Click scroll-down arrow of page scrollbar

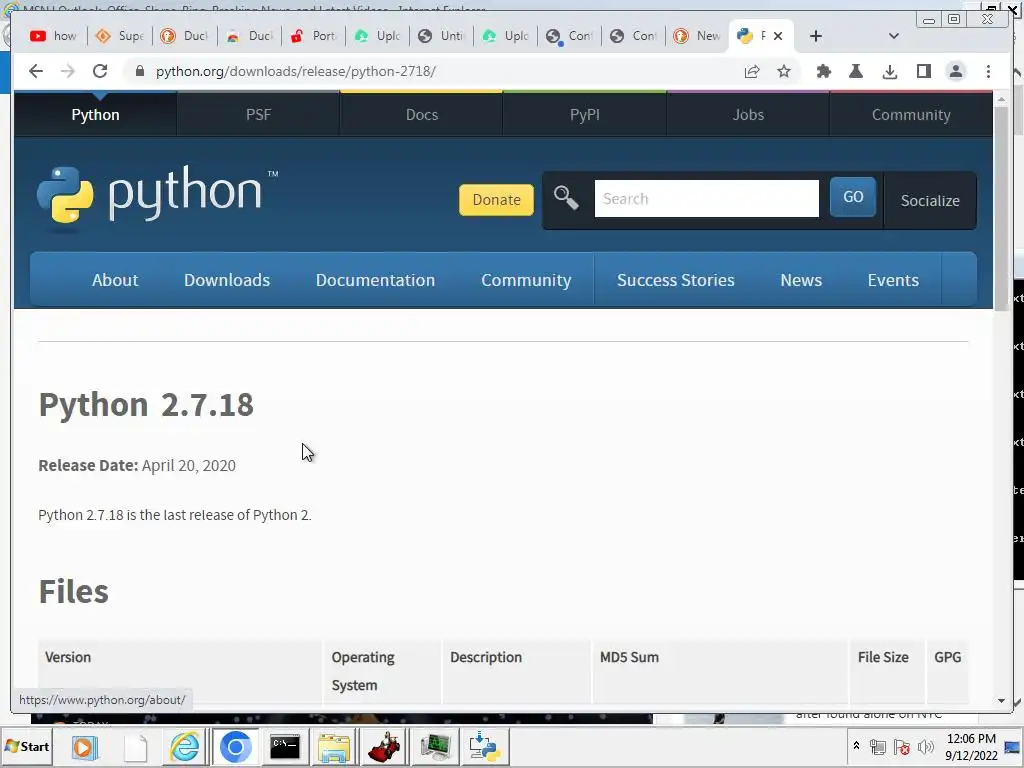point(1001,701)
